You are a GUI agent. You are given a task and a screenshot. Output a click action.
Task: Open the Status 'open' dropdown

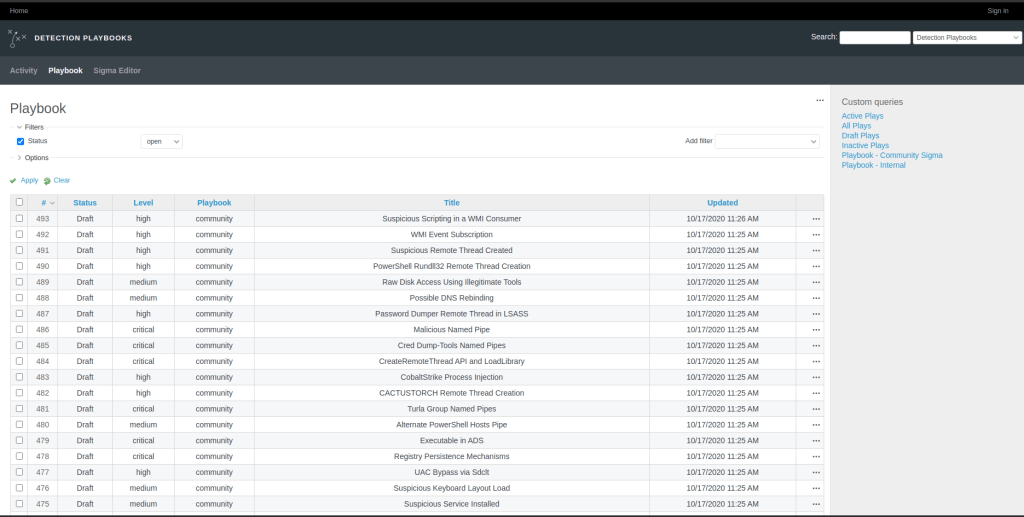pyautogui.click(x=161, y=142)
